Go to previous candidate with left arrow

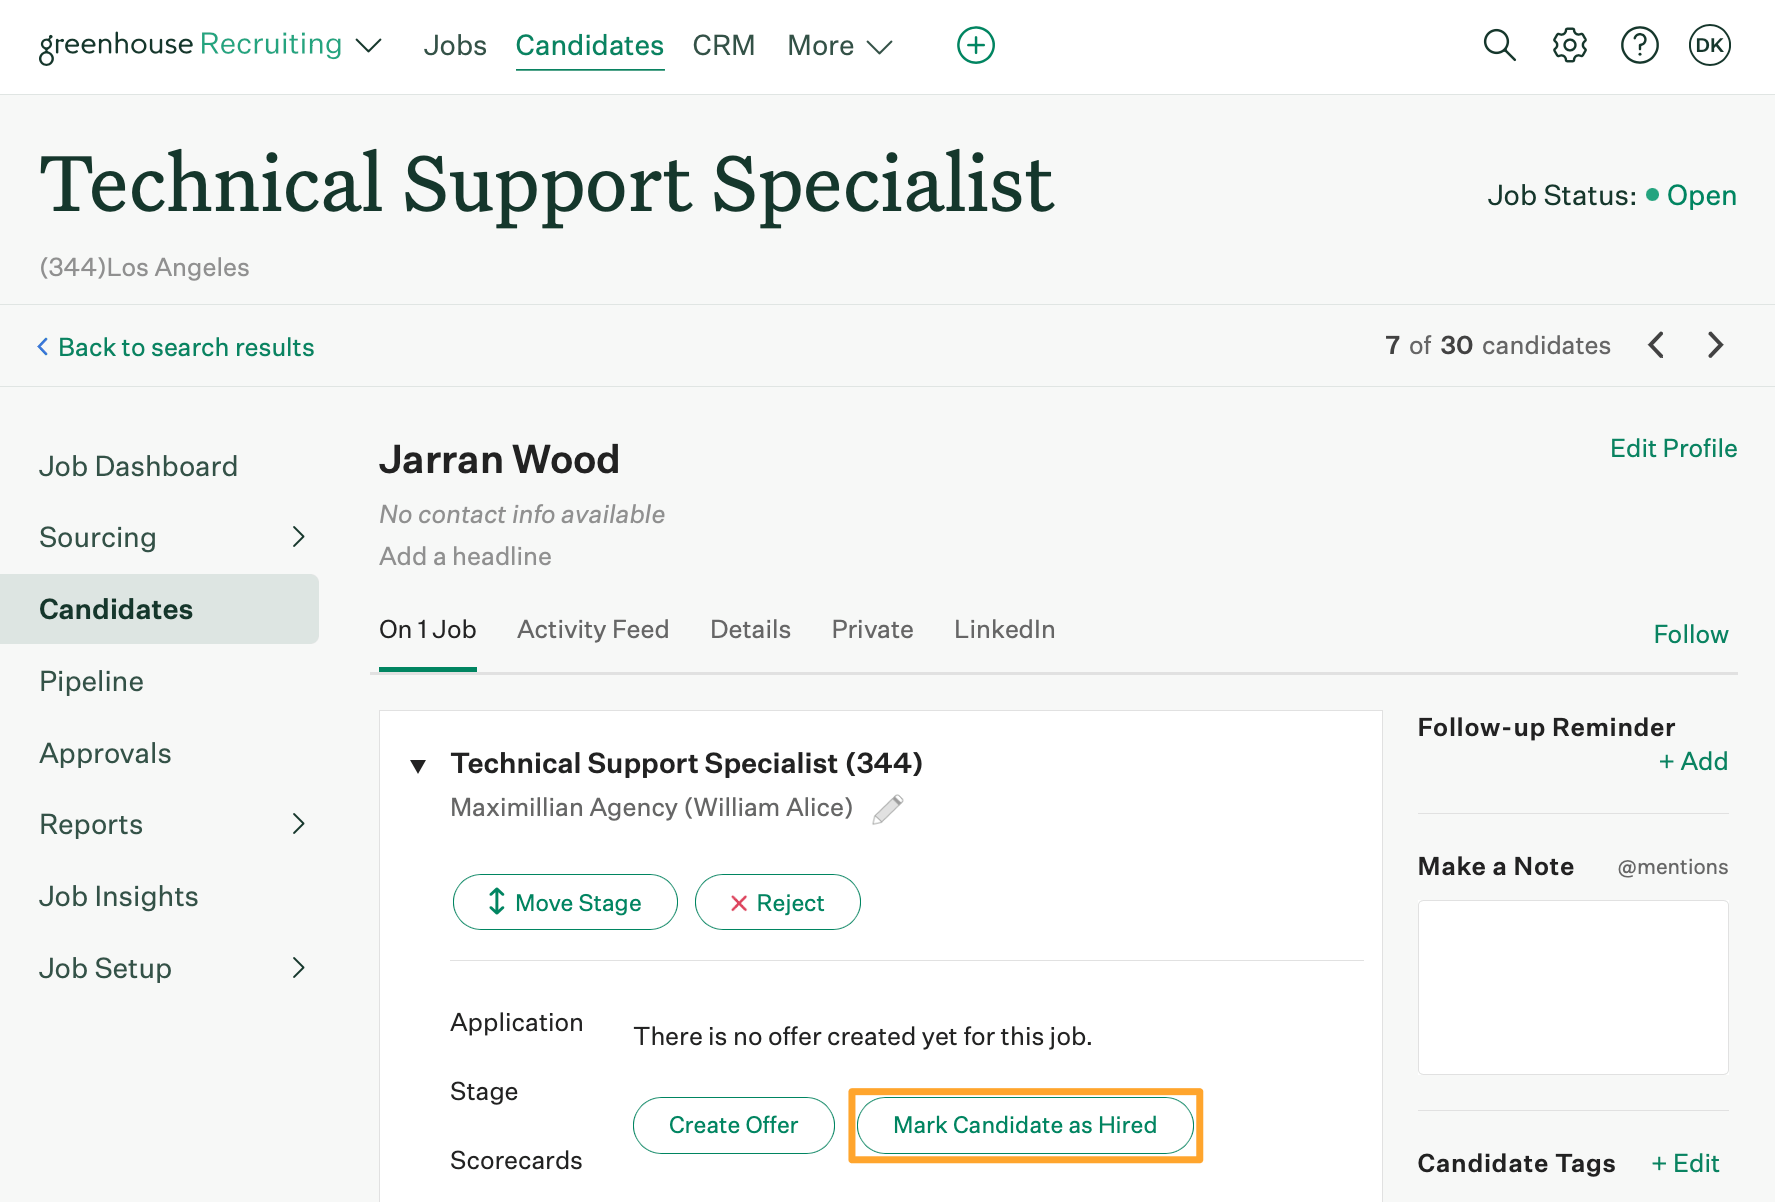[1656, 345]
